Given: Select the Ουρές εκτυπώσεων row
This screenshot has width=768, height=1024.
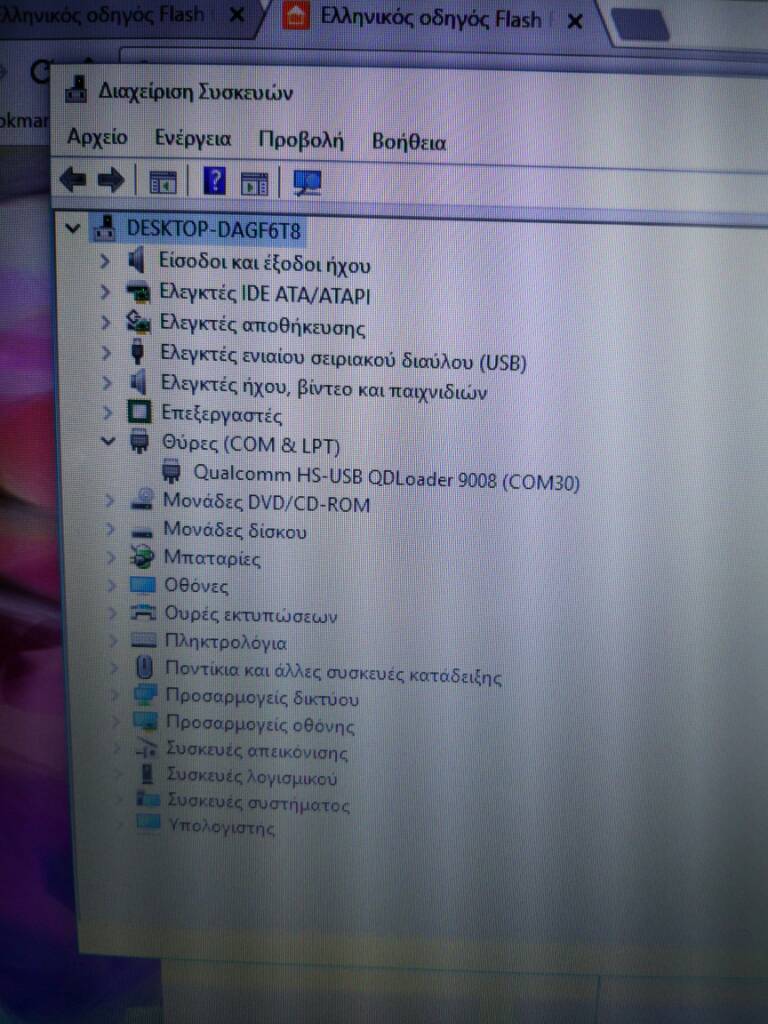Looking at the screenshot, I should (x=251, y=615).
